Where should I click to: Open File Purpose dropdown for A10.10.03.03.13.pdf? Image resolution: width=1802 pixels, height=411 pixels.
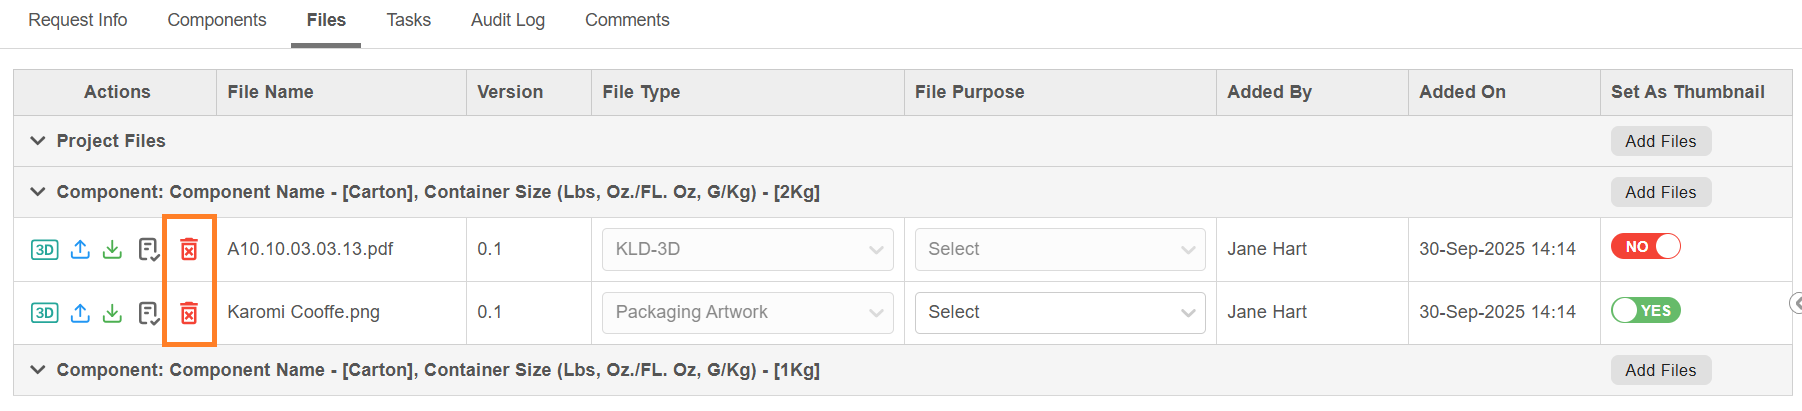pos(1060,249)
